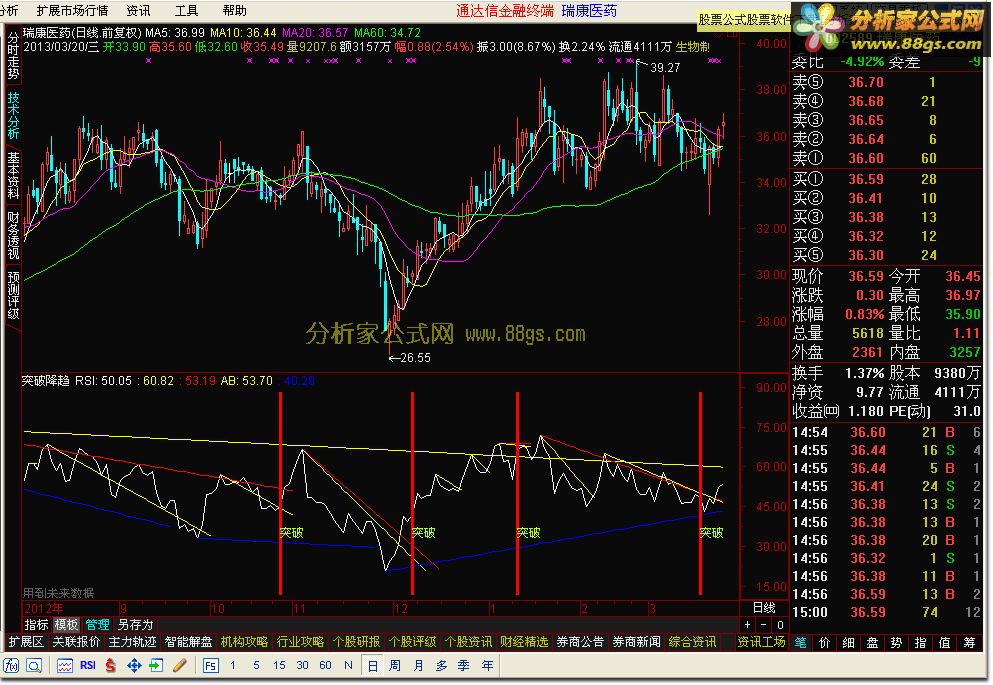This screenshot has height=685, width=993.
Task: Select the 多 multi-period button
Action: [441, 665]
